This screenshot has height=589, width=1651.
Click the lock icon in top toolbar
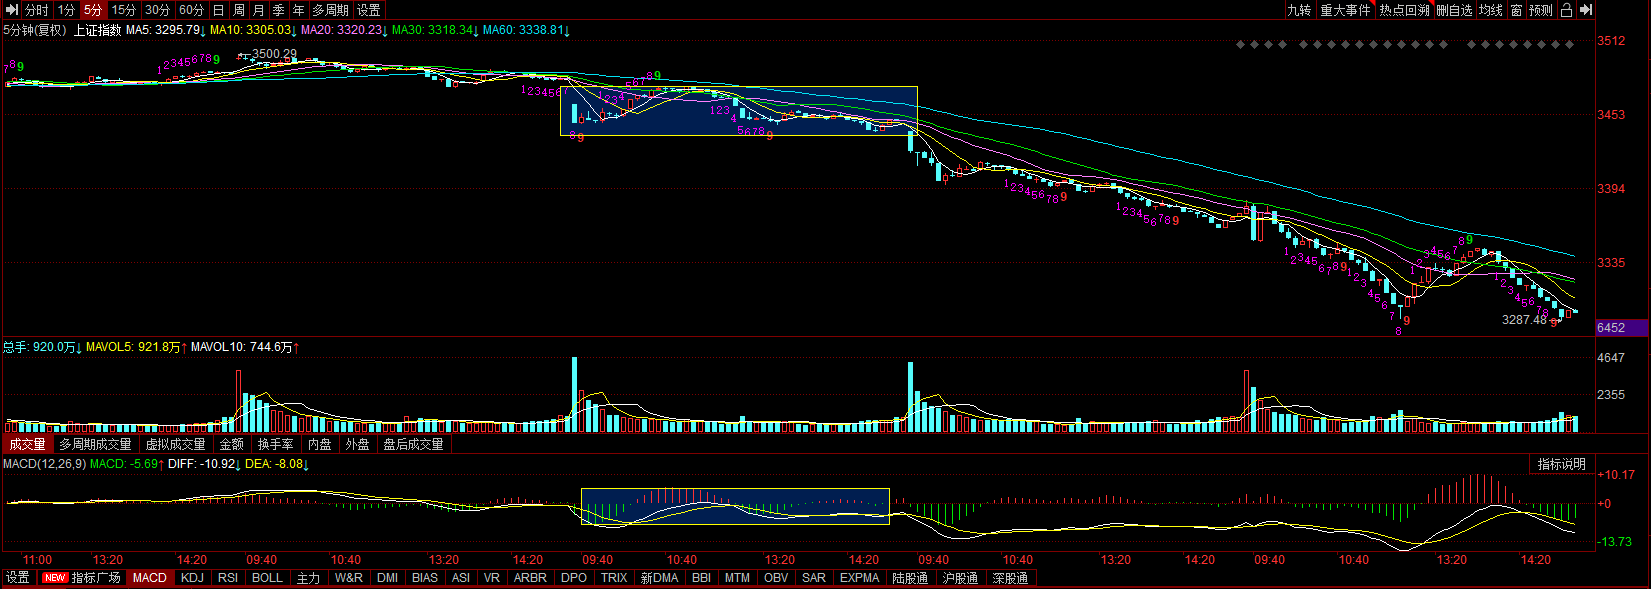click(x=1567, y=10)
